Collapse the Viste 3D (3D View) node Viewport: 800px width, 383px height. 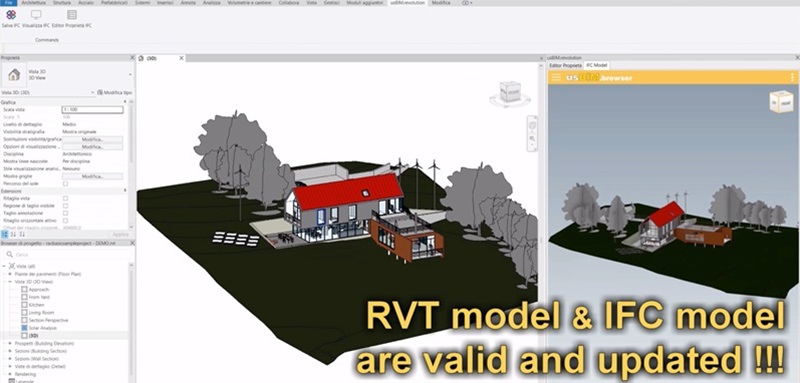[x=10, y=282]
